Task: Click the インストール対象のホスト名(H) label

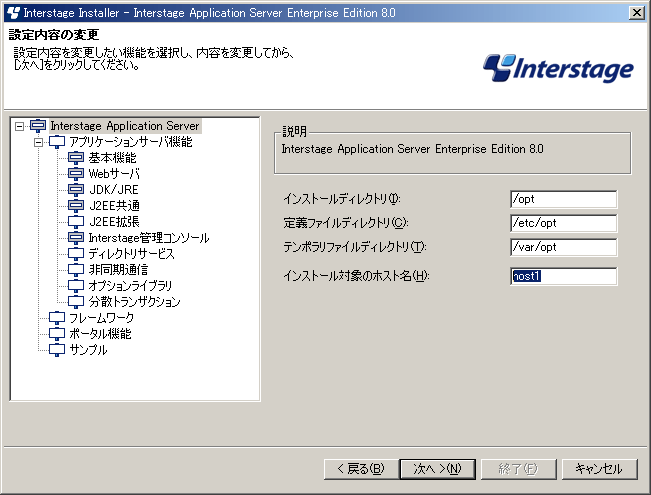Action: 356,276
